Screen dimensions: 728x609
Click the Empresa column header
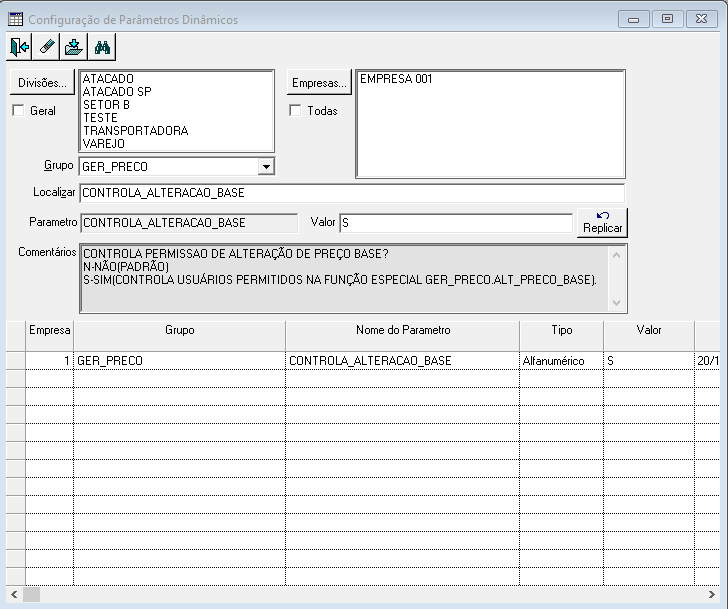pyautogui.click(x=50, y=336)
